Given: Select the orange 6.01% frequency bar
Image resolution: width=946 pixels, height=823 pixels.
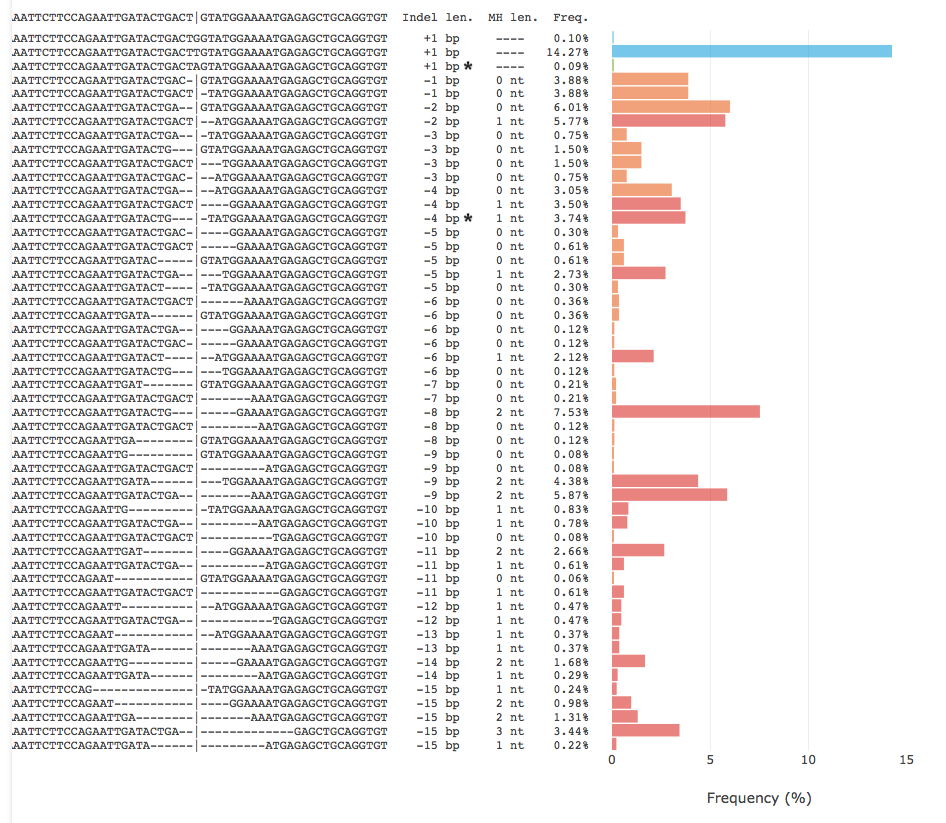Looking at the screenshot, I should point(670,107).
